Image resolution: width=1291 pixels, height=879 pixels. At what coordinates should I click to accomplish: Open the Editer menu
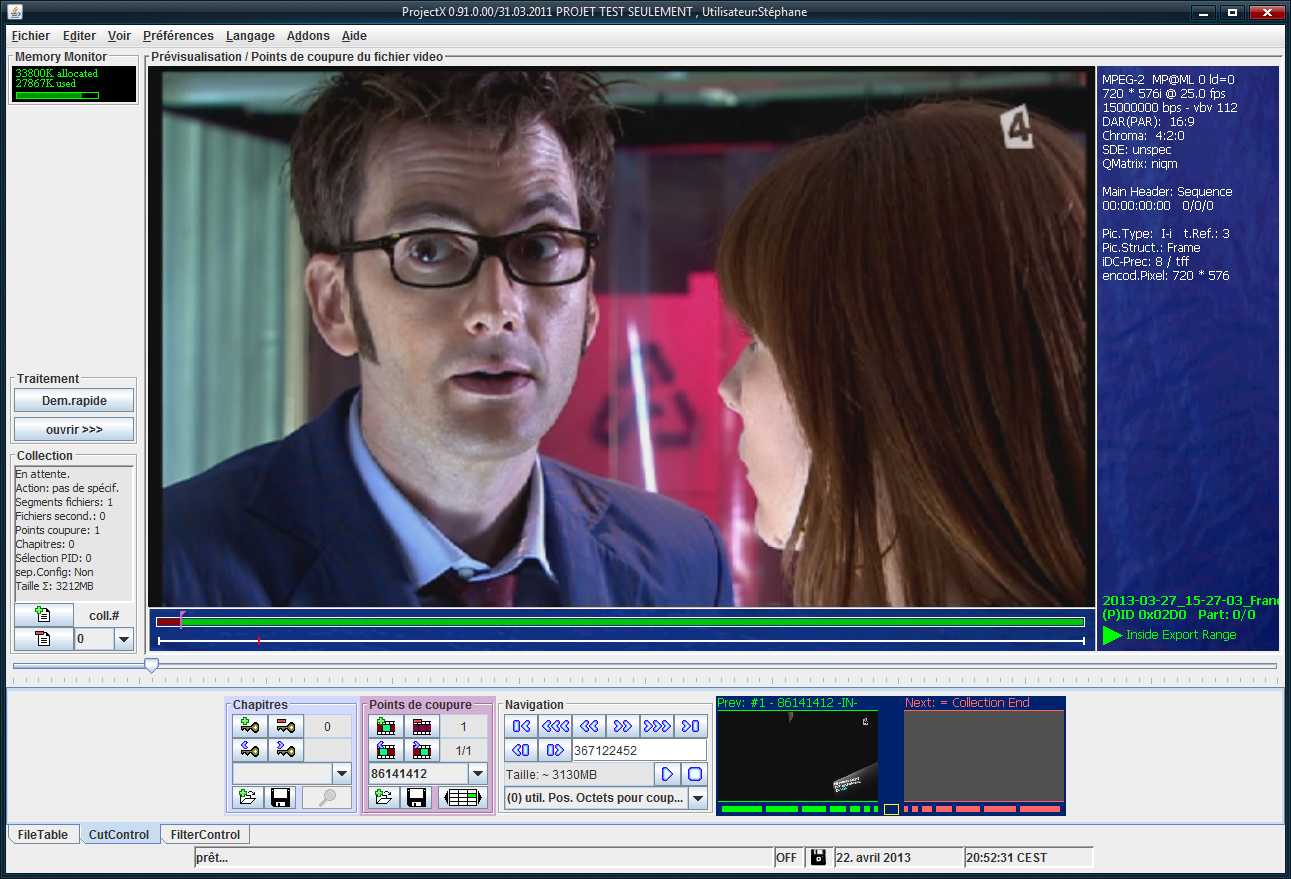(79, 36)
